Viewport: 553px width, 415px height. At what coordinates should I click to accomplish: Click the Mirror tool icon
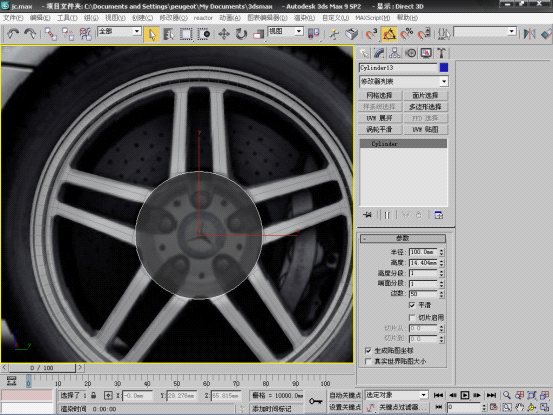point(529,34)
